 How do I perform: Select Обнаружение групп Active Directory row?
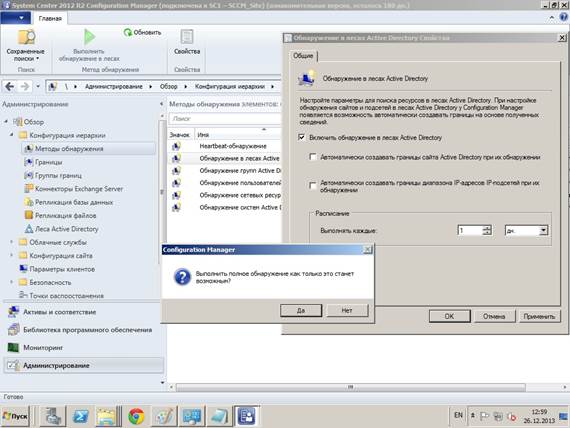(225, 171)
